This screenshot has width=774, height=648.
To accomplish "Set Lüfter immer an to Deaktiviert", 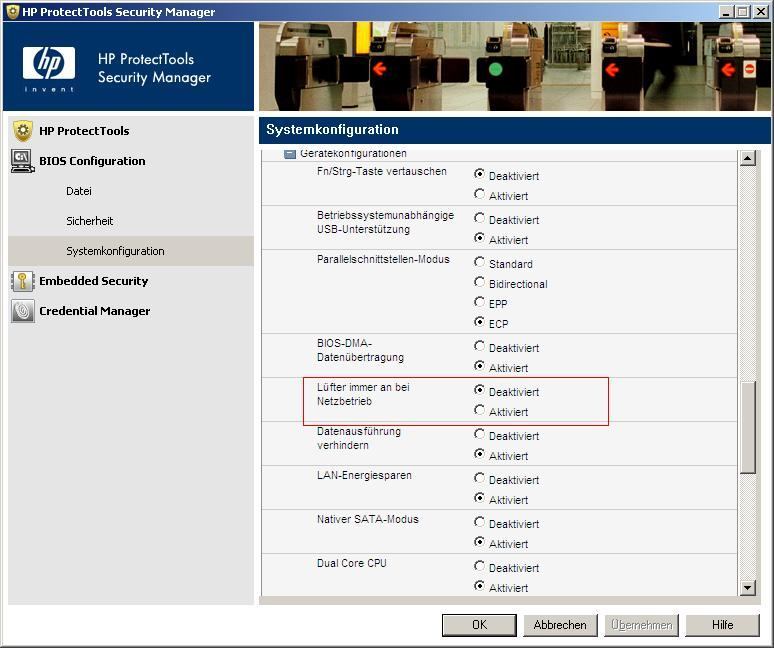I will click(479, 390).
